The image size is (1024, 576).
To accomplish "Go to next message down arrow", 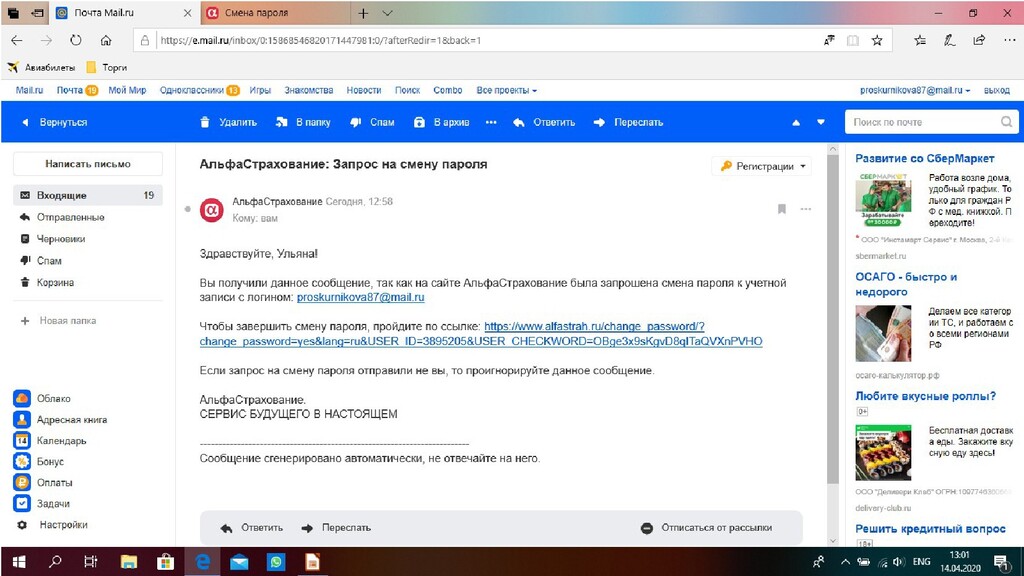I will (x=821, y=122).
